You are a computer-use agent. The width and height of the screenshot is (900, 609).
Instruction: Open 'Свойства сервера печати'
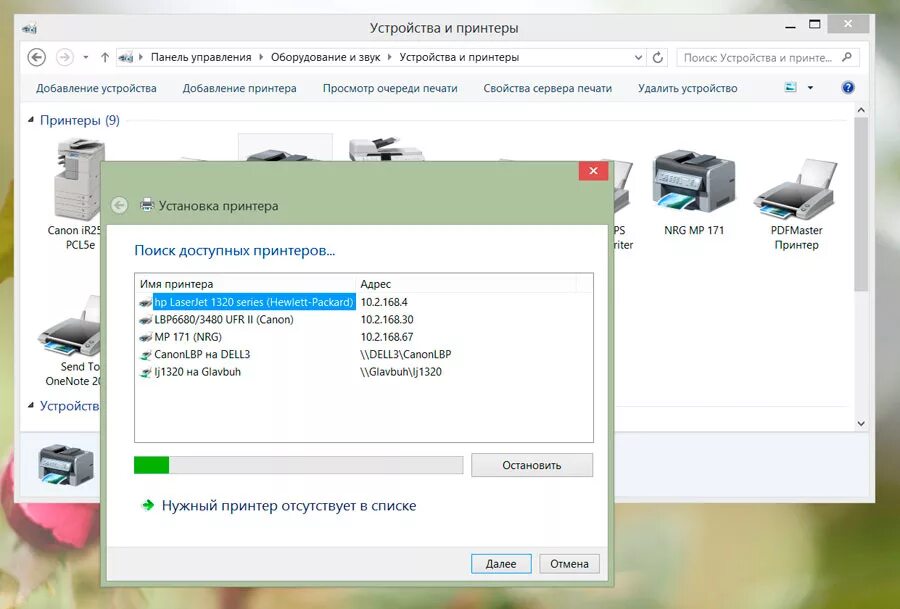click(x=548, y=88)
